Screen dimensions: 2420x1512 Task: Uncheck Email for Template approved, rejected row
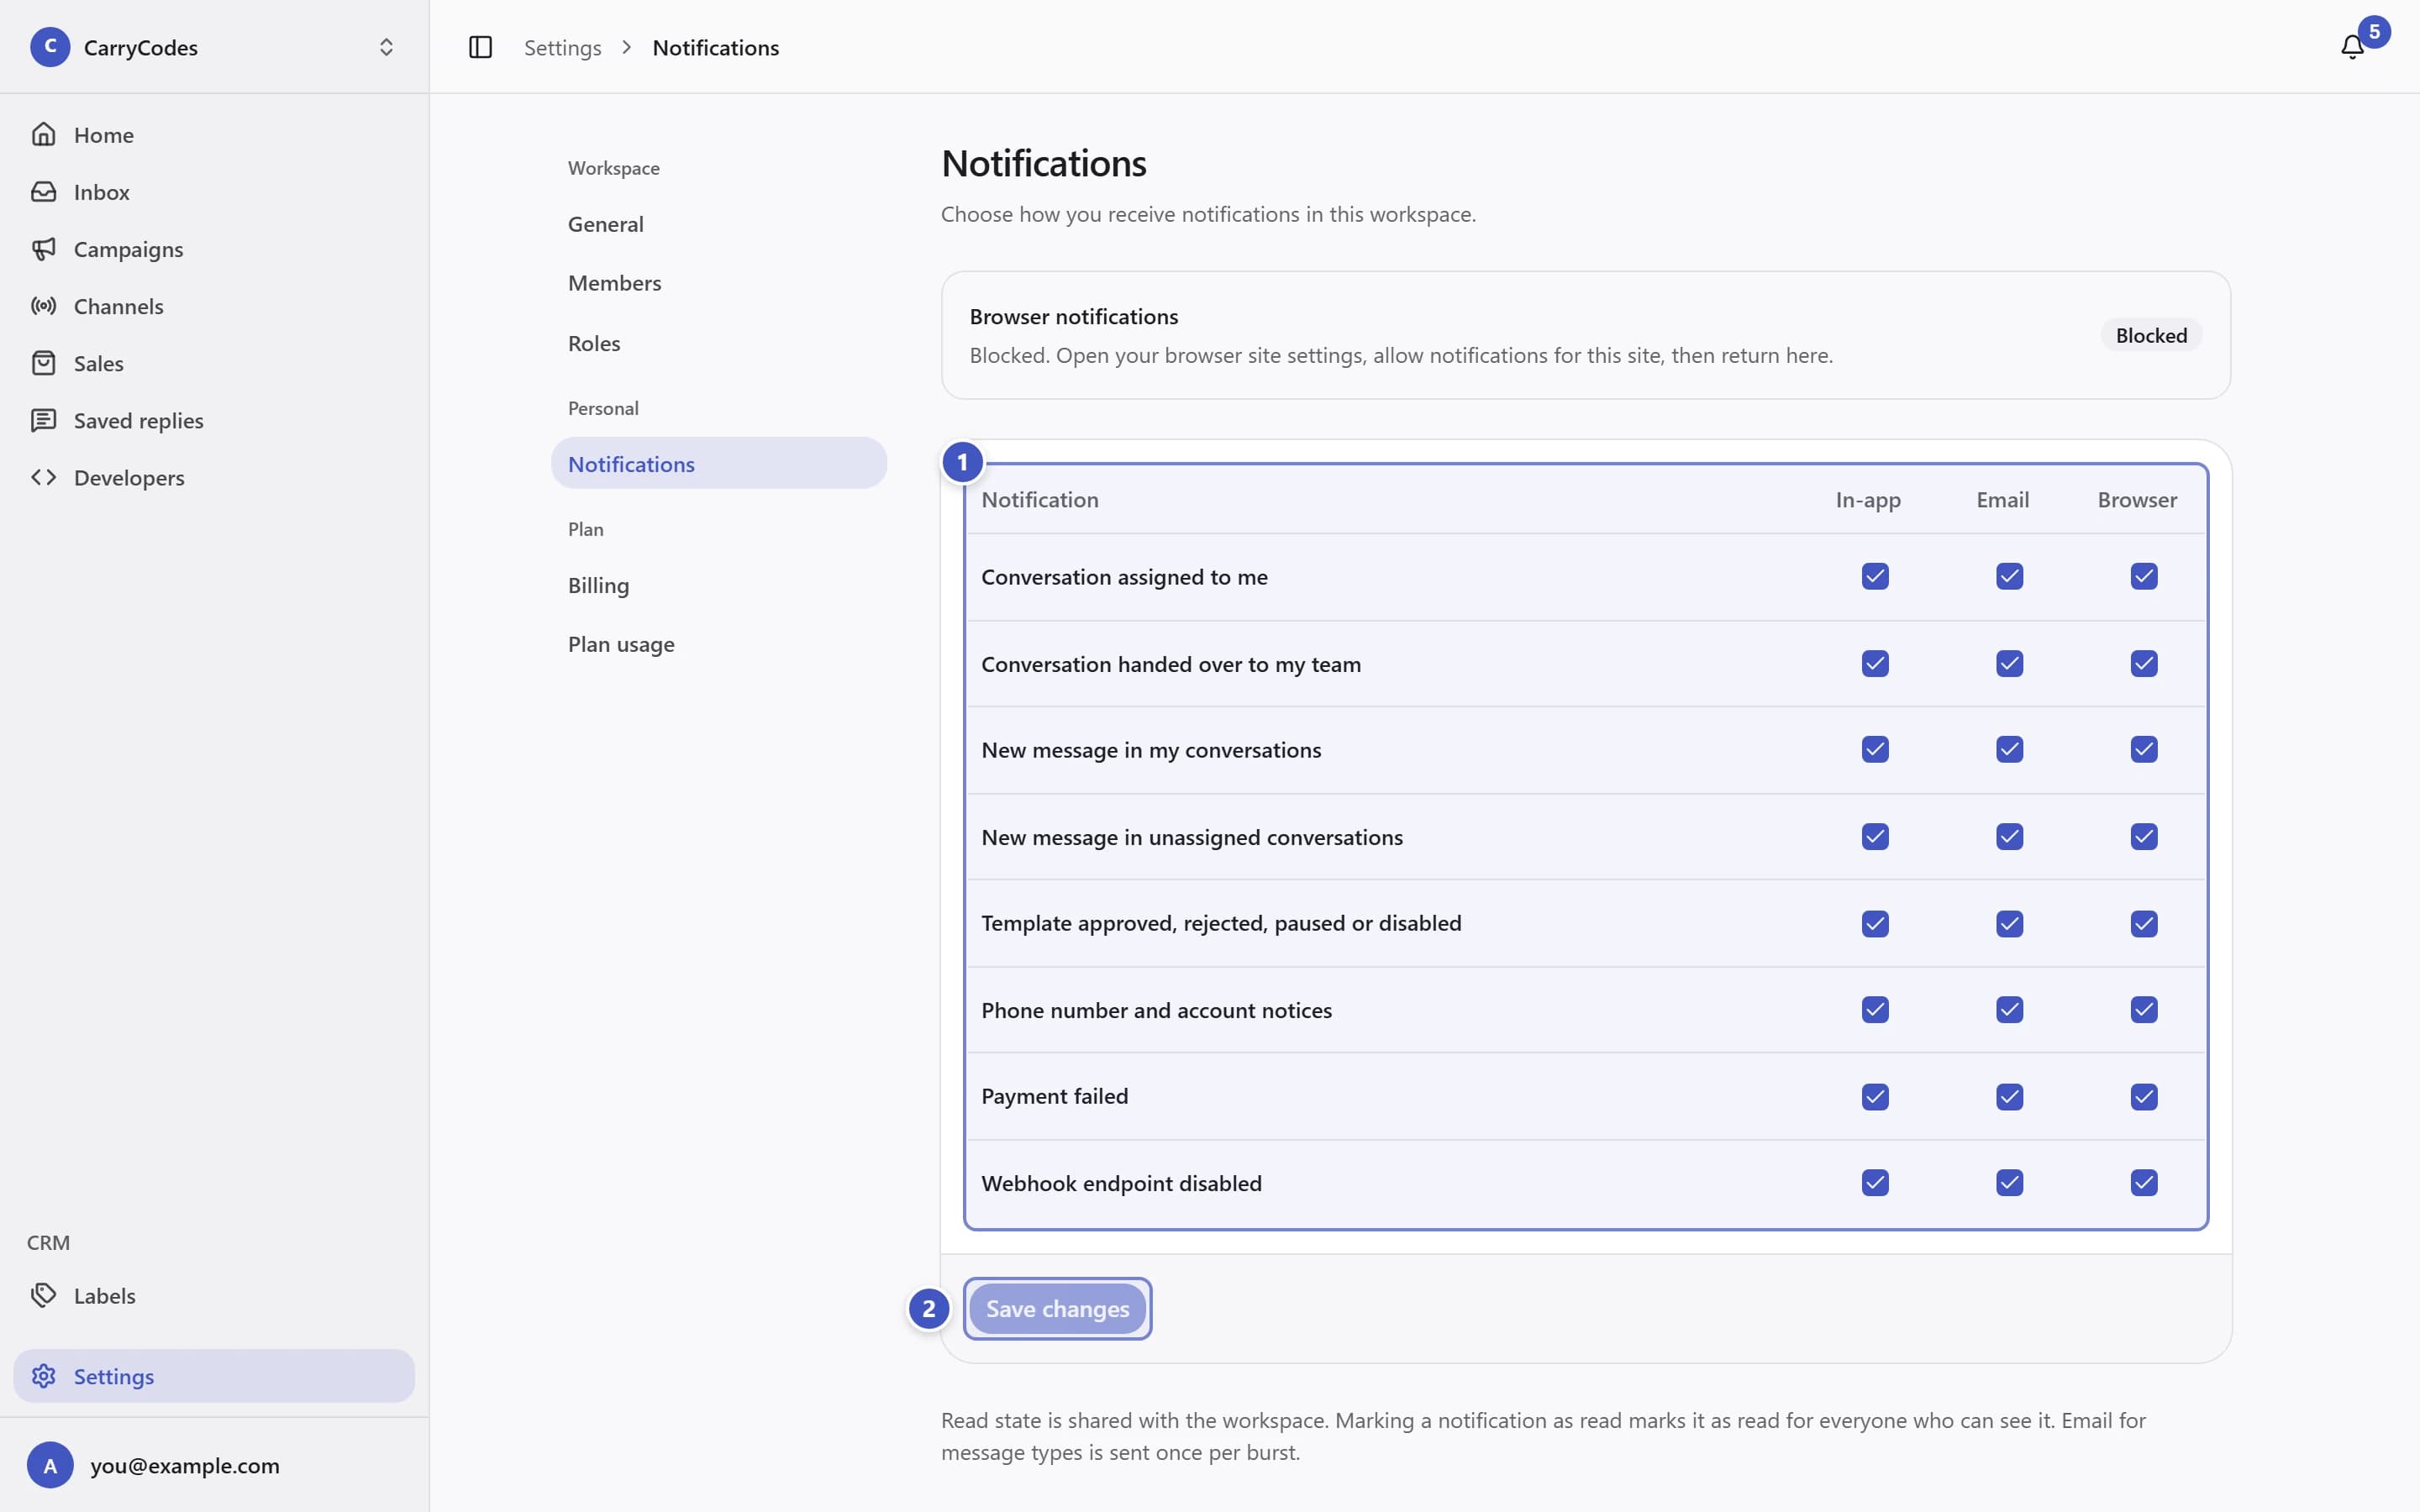[x=2009, y=923]
